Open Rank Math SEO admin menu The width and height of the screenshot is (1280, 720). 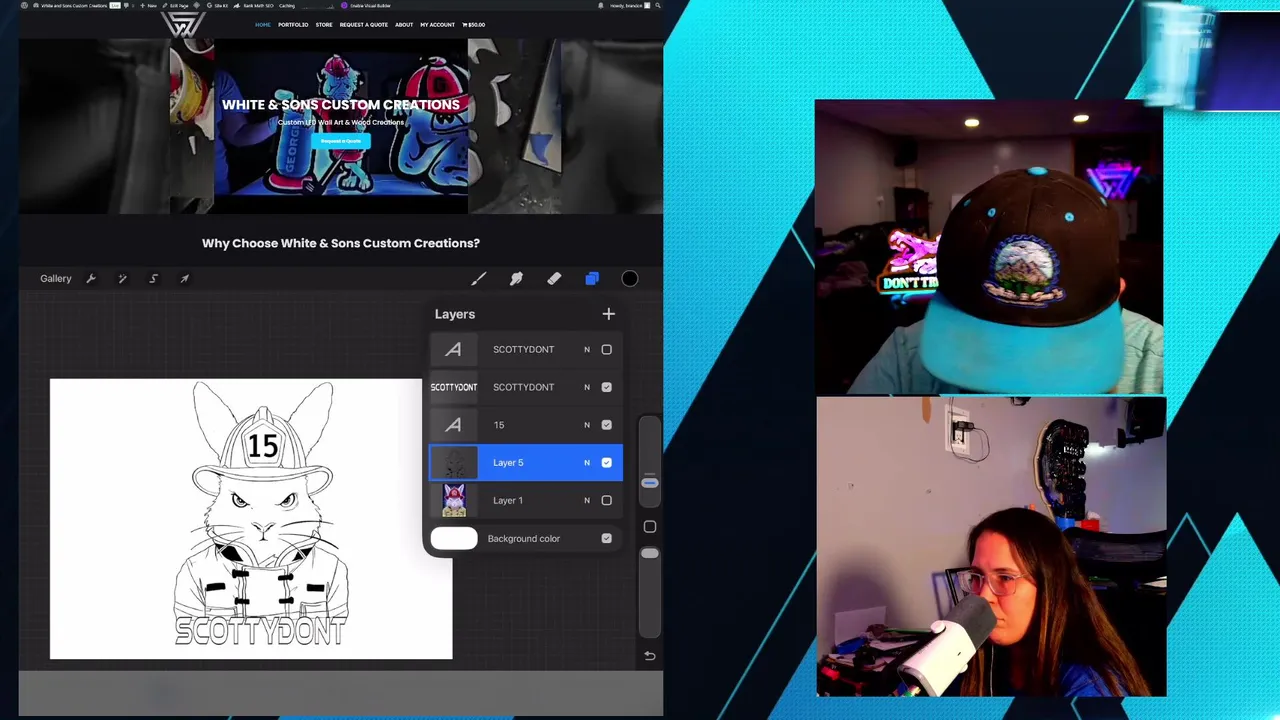[x=255, y=6]
